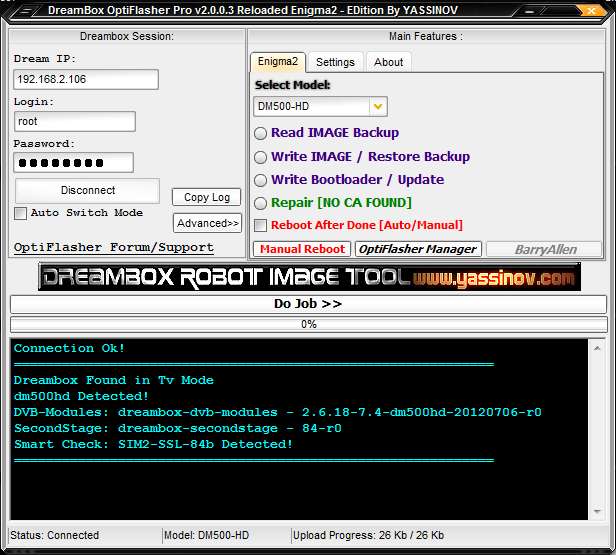Screen dimensions: 616x555
Task: Click 'Upload Progress: 26 Kb / 26 Kb'
Action: [x=368, y=535]
